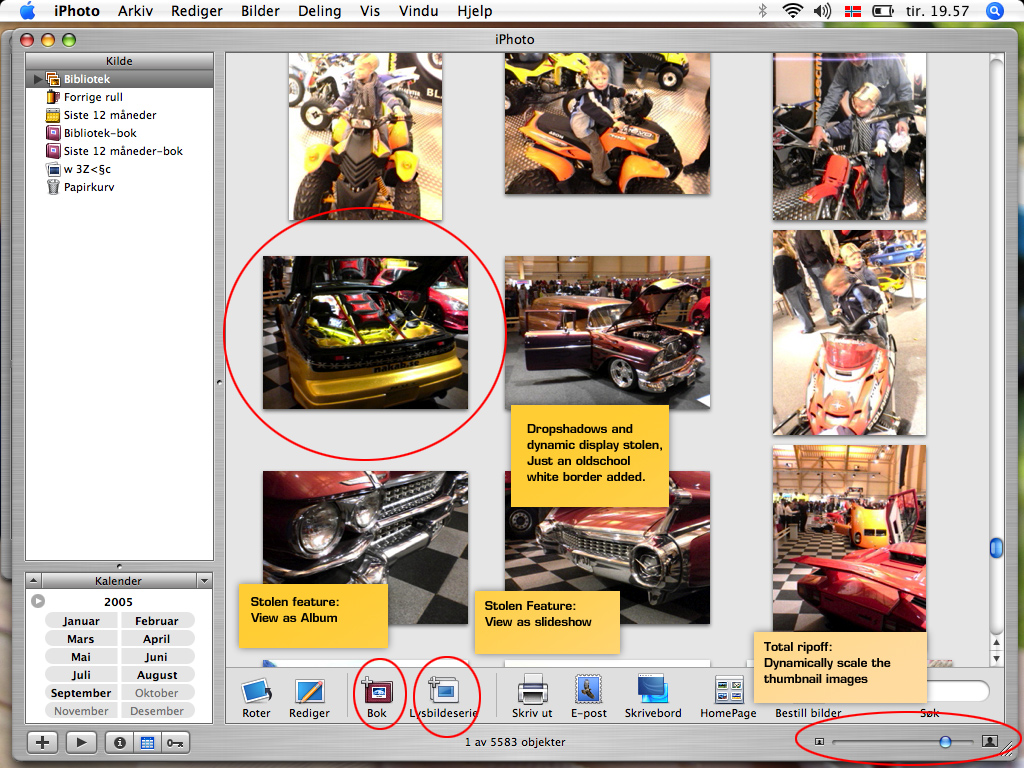Screen dimensions: 1024x768
Task: Open the Deling menu
Action: pos(319,11)
